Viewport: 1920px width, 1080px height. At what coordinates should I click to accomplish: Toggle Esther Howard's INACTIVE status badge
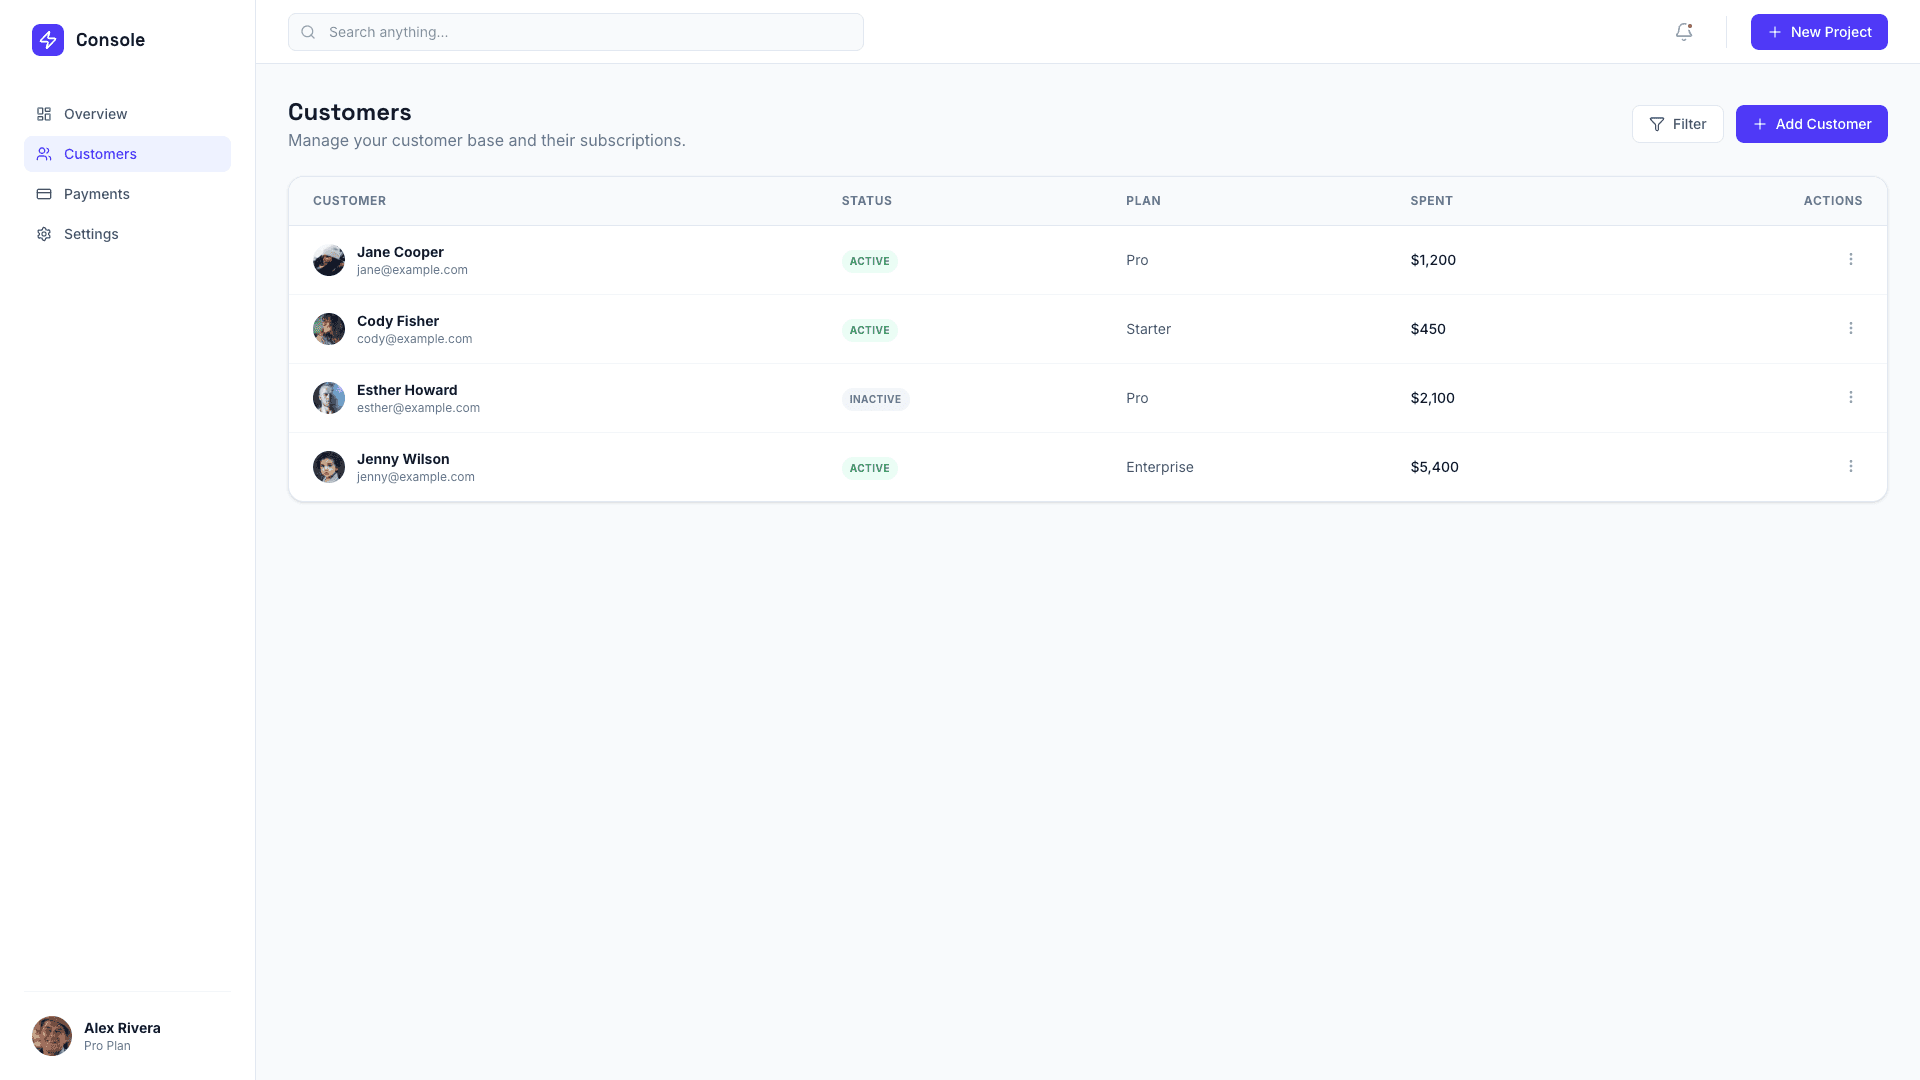click(875, 399)
